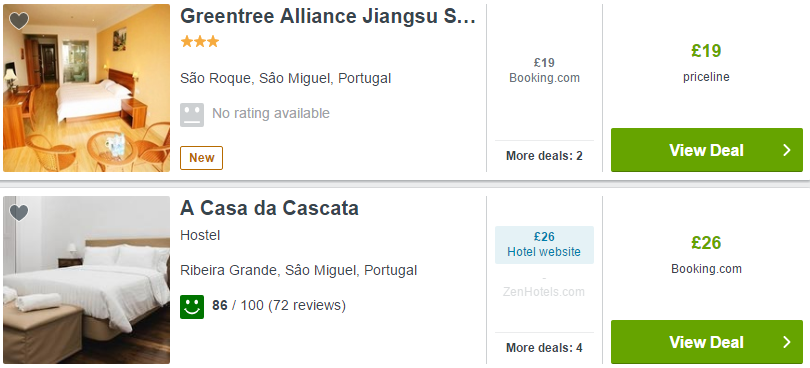Open the A Casa da Cascata title link
The image size is (810, 368).
tap(269, 208)
